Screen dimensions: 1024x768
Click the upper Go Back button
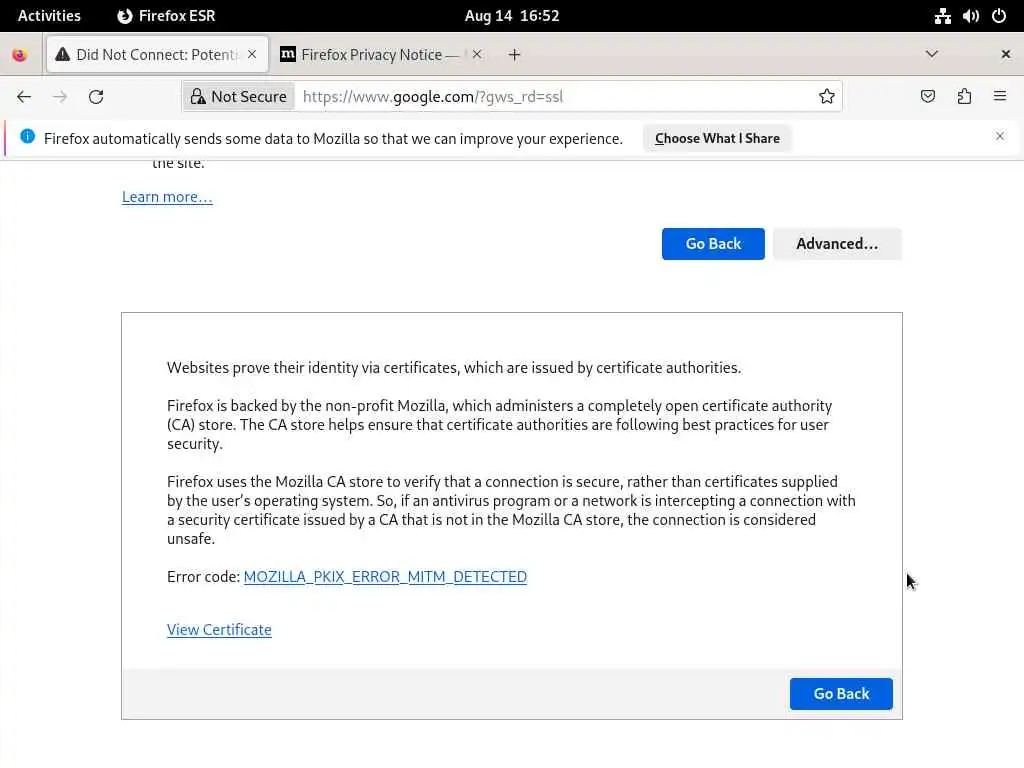[x=713, y=244]
